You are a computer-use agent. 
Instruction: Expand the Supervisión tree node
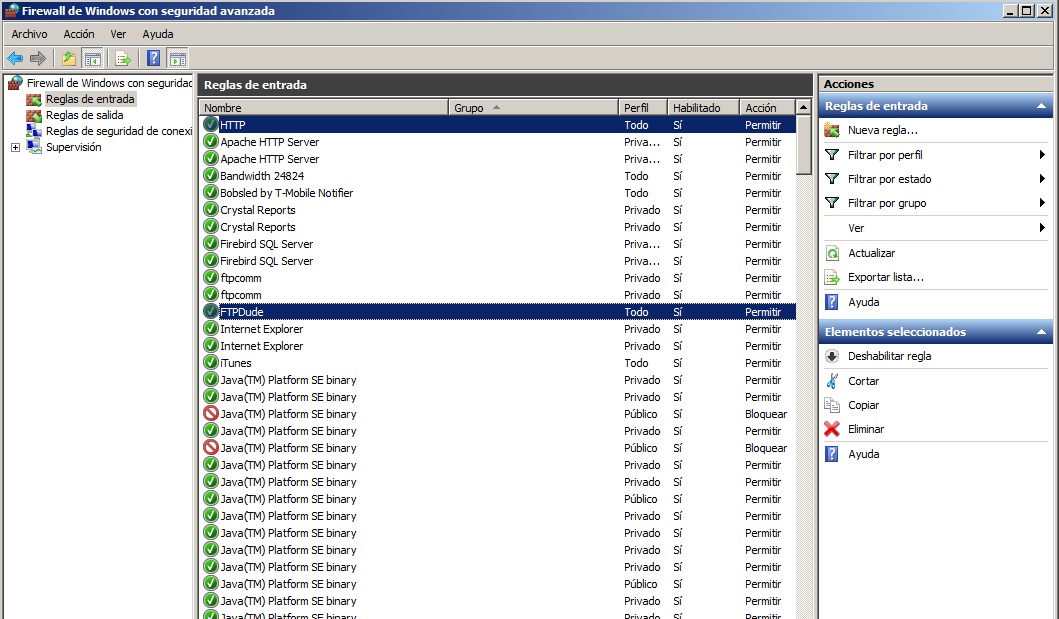[15, 147]
